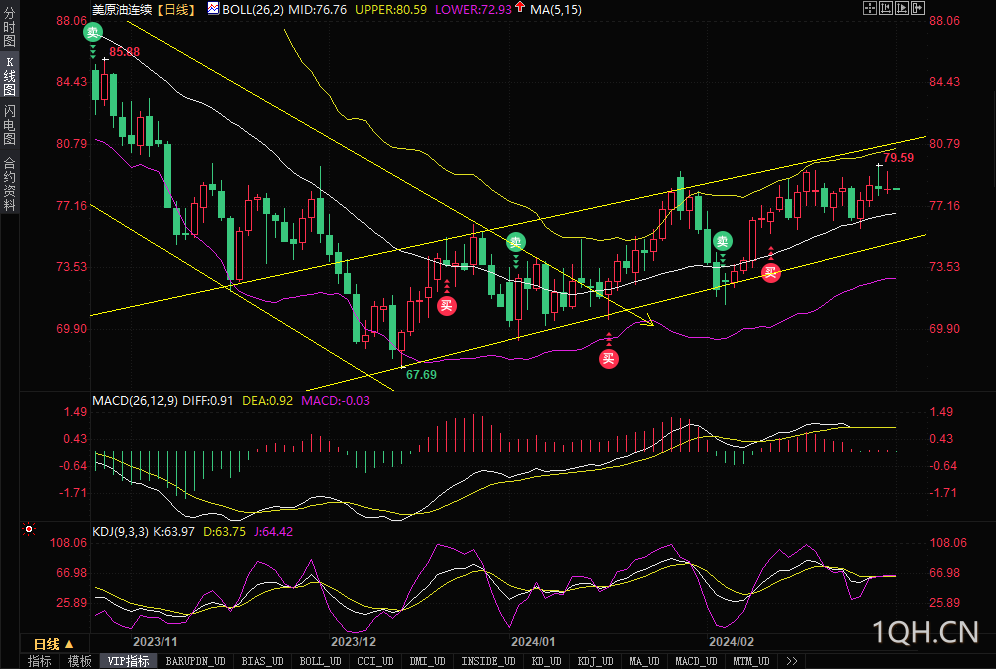Viewport: 996px width, 669px height.
Task: Click the 美原油连续 contract title
Action: (122, 10)
